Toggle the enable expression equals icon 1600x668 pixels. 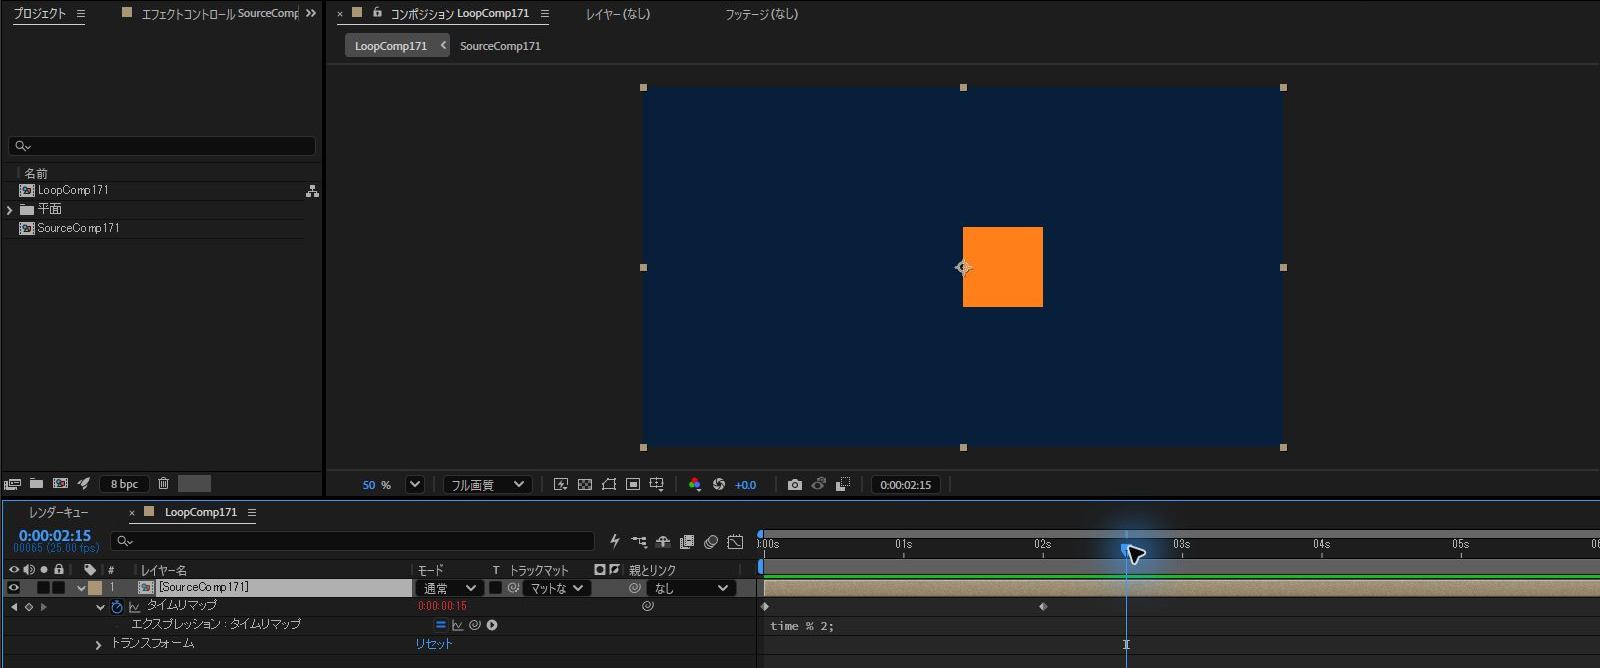pyautogui.click(x=440, y=625)
